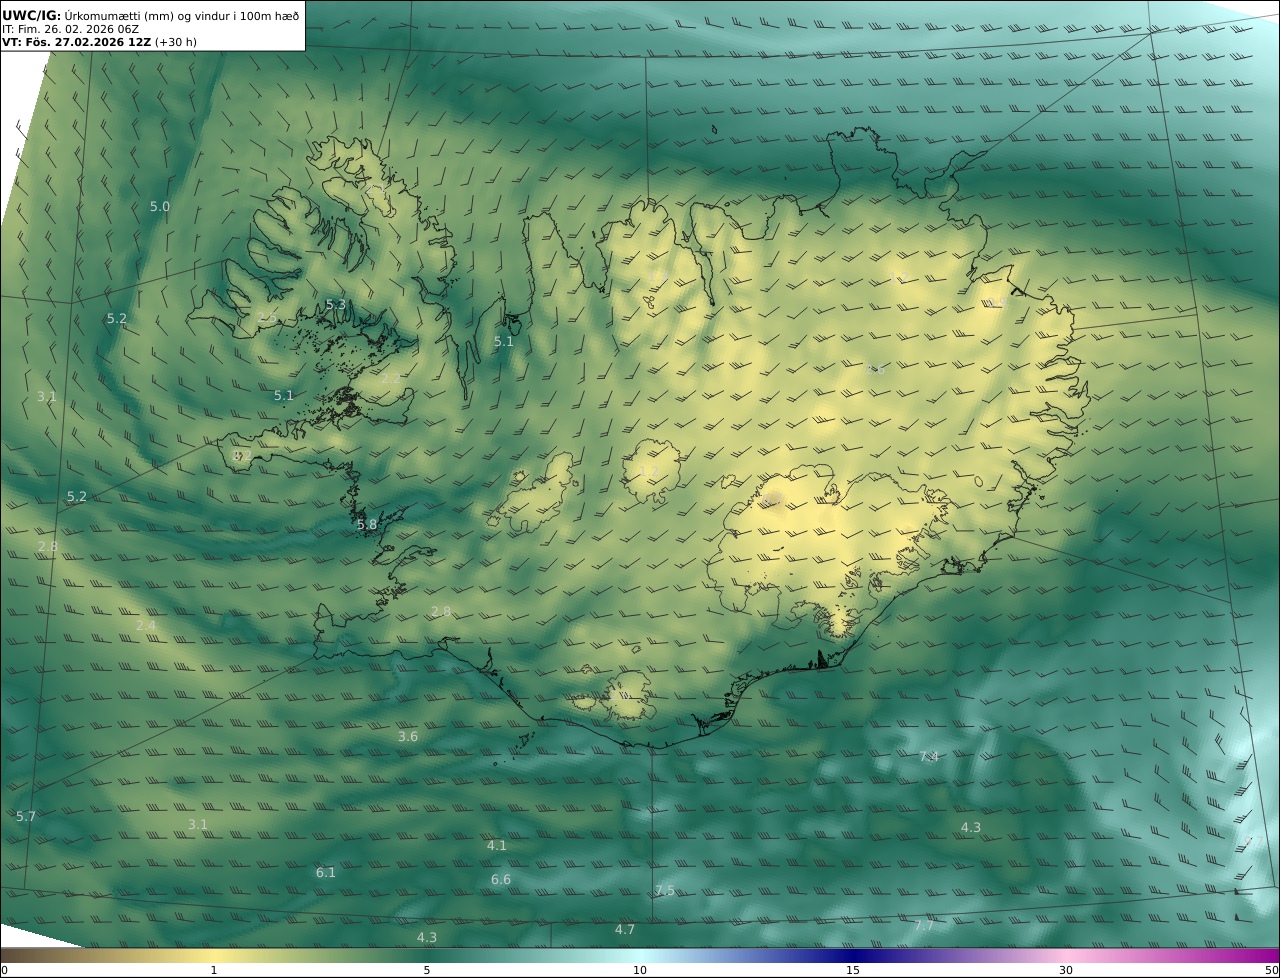This screenshot has height=978, width=1280.
Task: Click the initial time text 'IT: Fim. 26. 02. 2026 06Z'
Action: click(x=71, y=29)
